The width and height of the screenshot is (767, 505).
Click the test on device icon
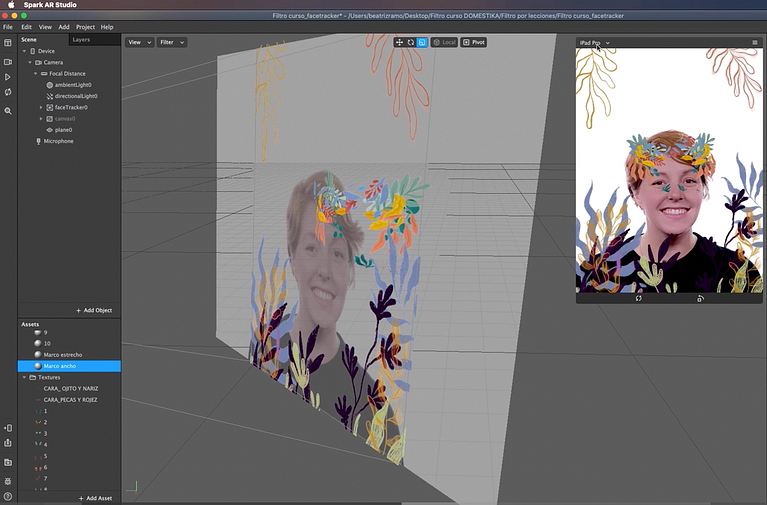tap(8, 428)
